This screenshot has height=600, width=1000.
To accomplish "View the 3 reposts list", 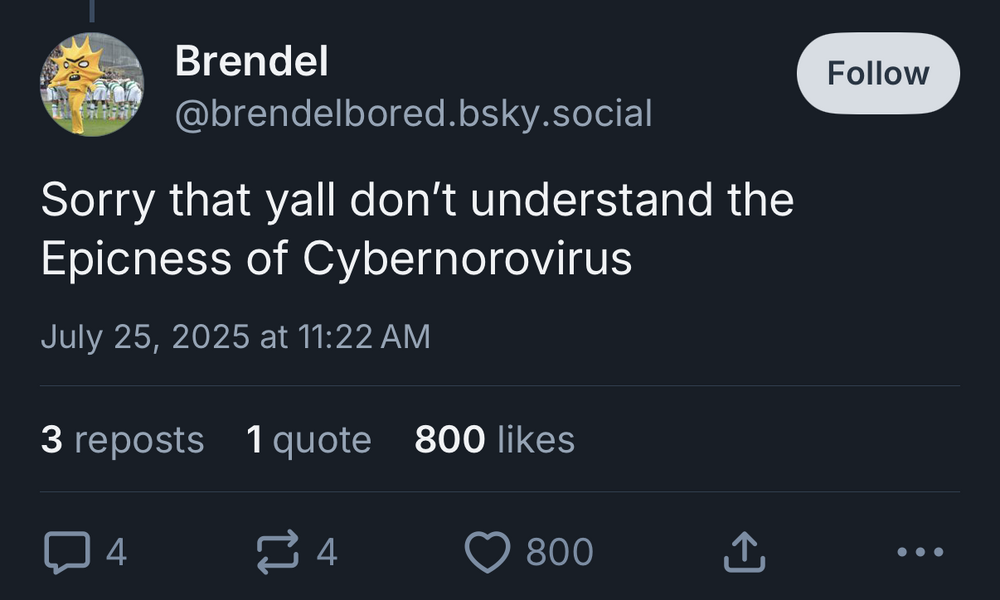I will pyautogui.click(x=122, y=440).
